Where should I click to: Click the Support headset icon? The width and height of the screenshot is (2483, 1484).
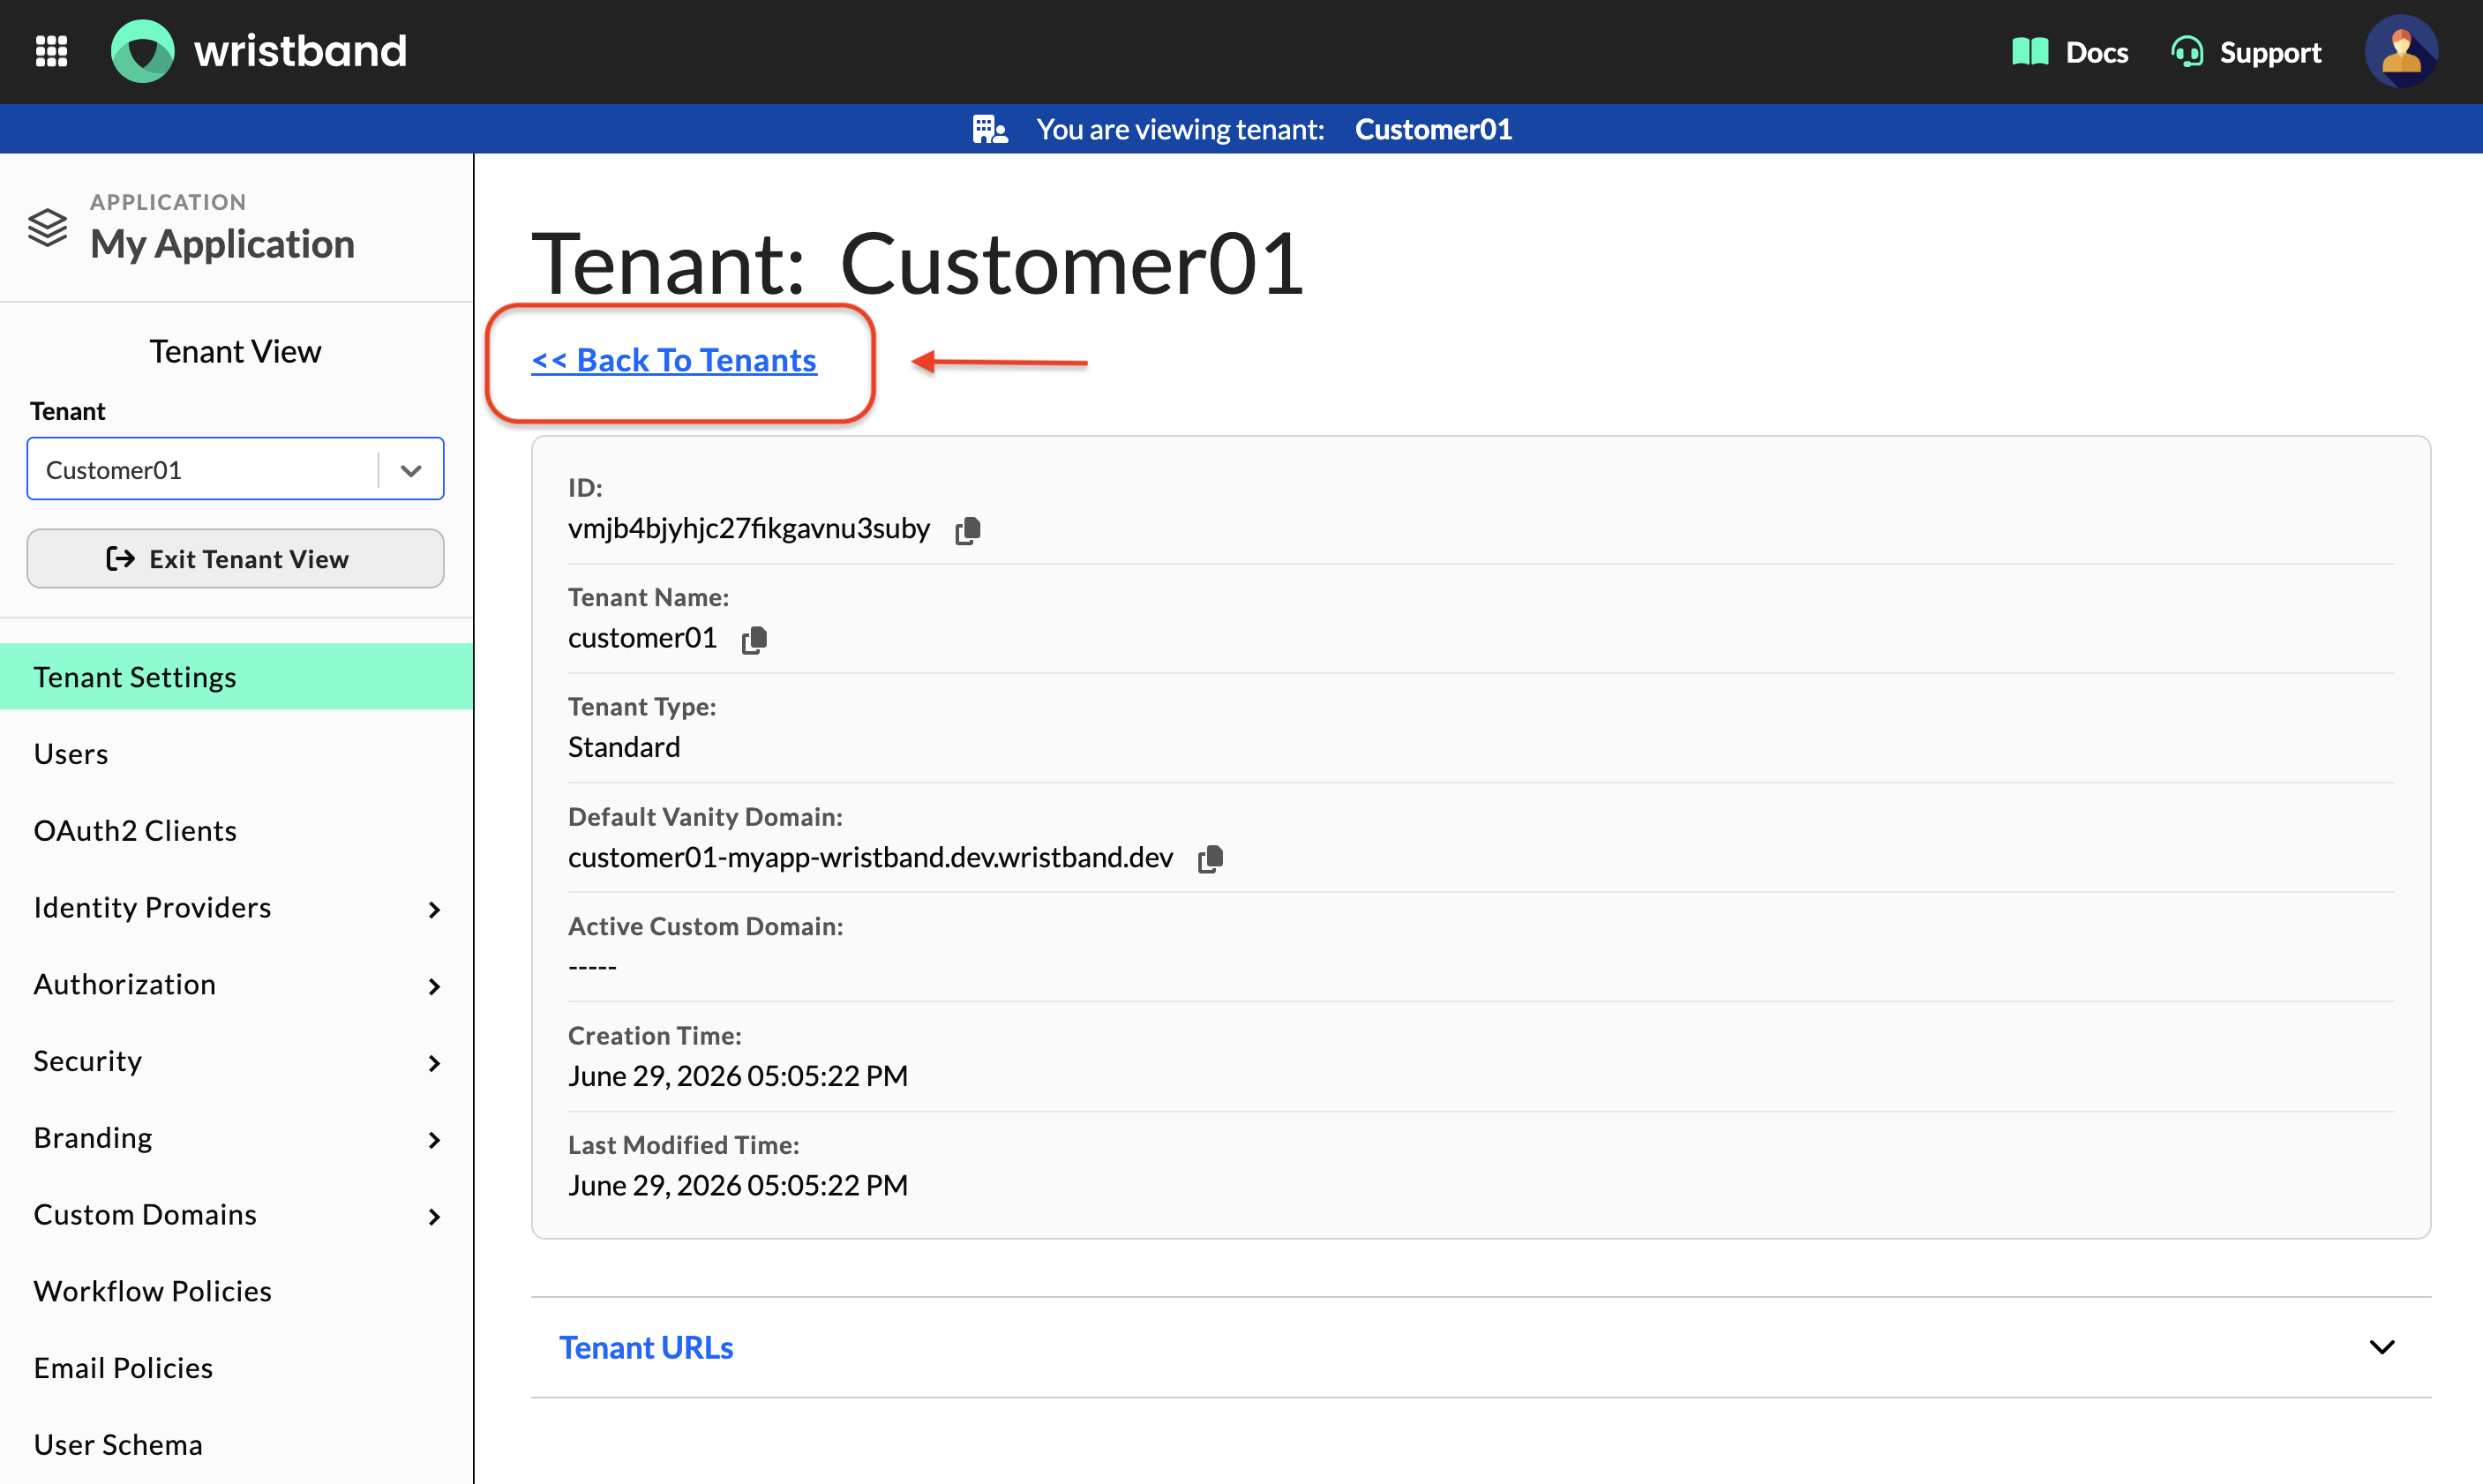(2187, 51)
